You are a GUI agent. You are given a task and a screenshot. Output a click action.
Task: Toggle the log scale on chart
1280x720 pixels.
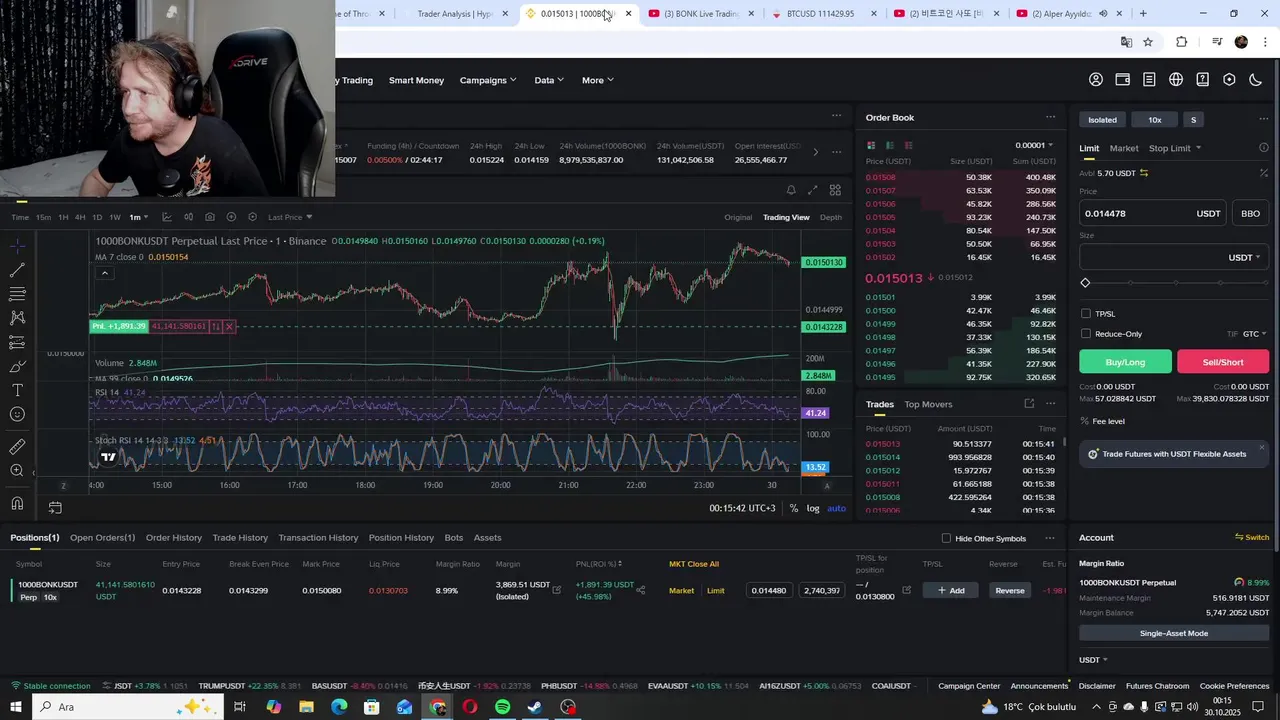813,508
